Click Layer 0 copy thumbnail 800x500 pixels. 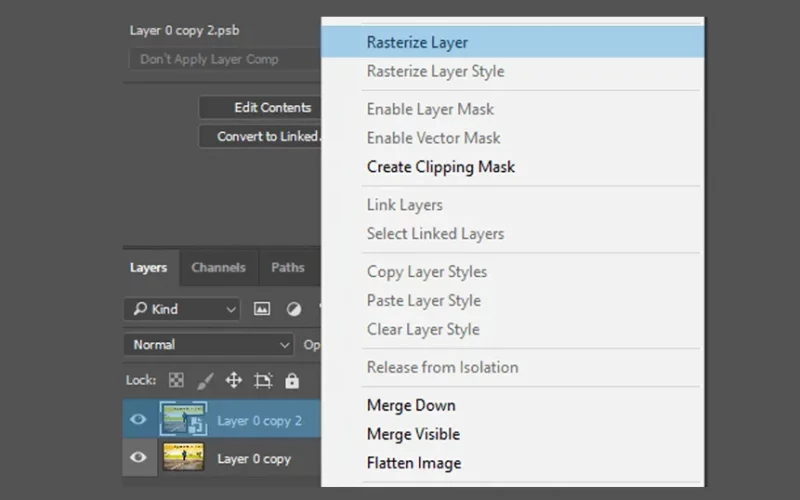point(183,457)
